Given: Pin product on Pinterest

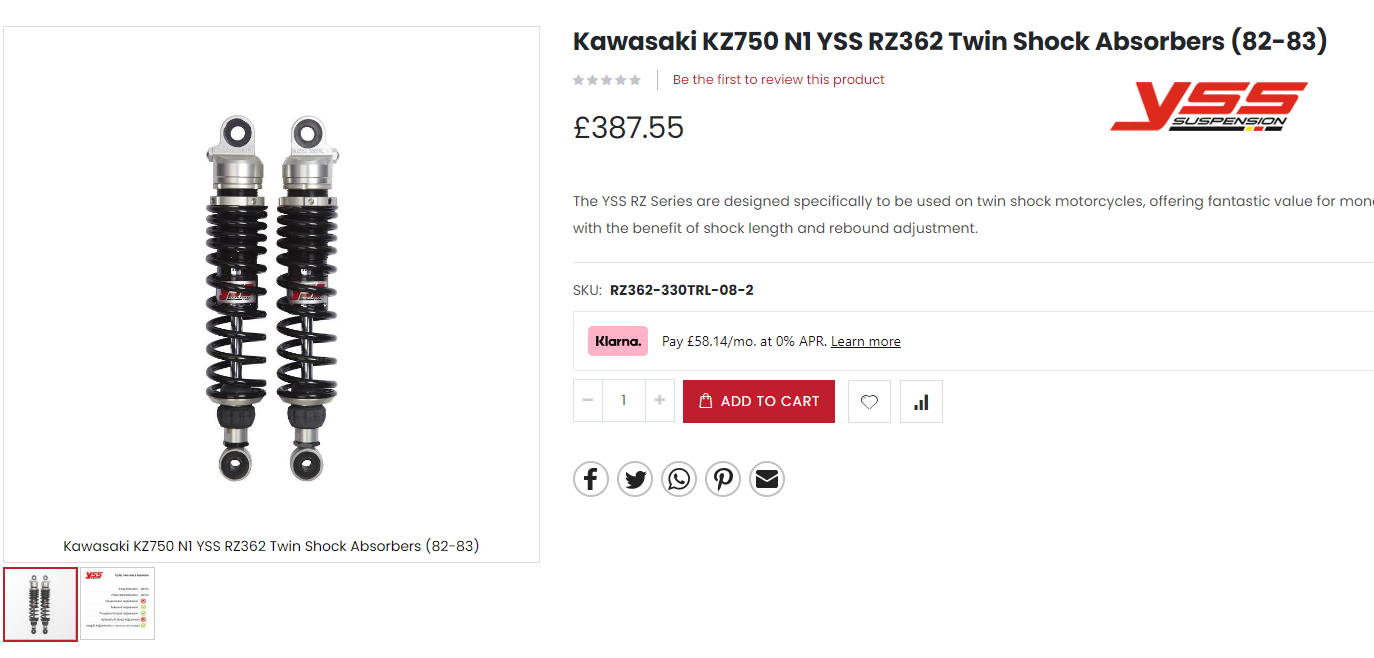Looking at the screenshot, I should [723, 479].
